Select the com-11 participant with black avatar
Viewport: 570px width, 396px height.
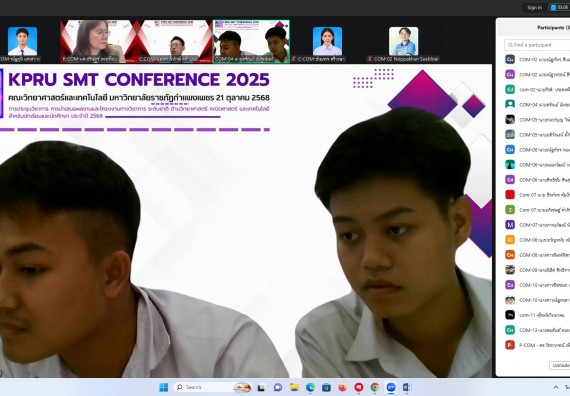coord(537,315)
